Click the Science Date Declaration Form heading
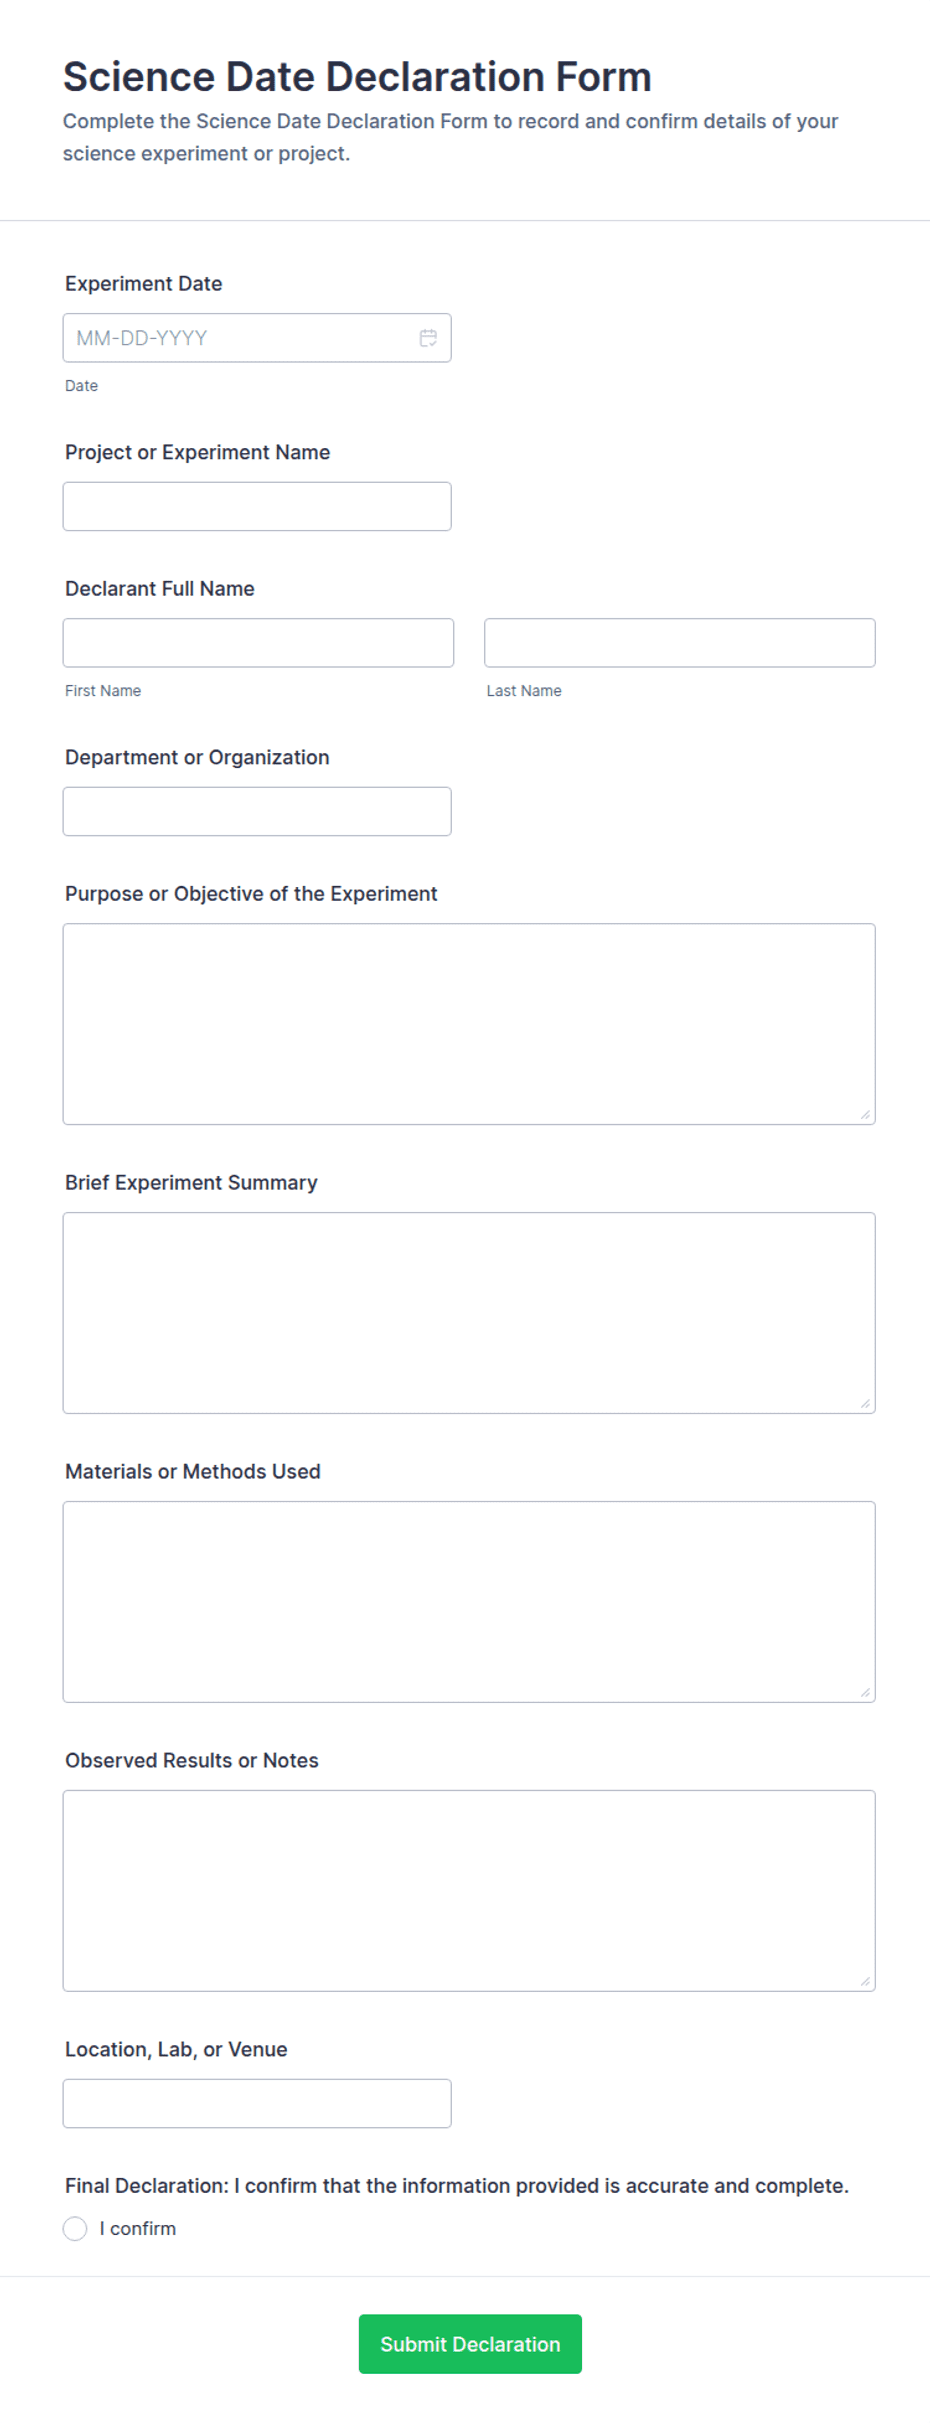This screenshot has width=930, height=2423. click(x=357, y=77)
